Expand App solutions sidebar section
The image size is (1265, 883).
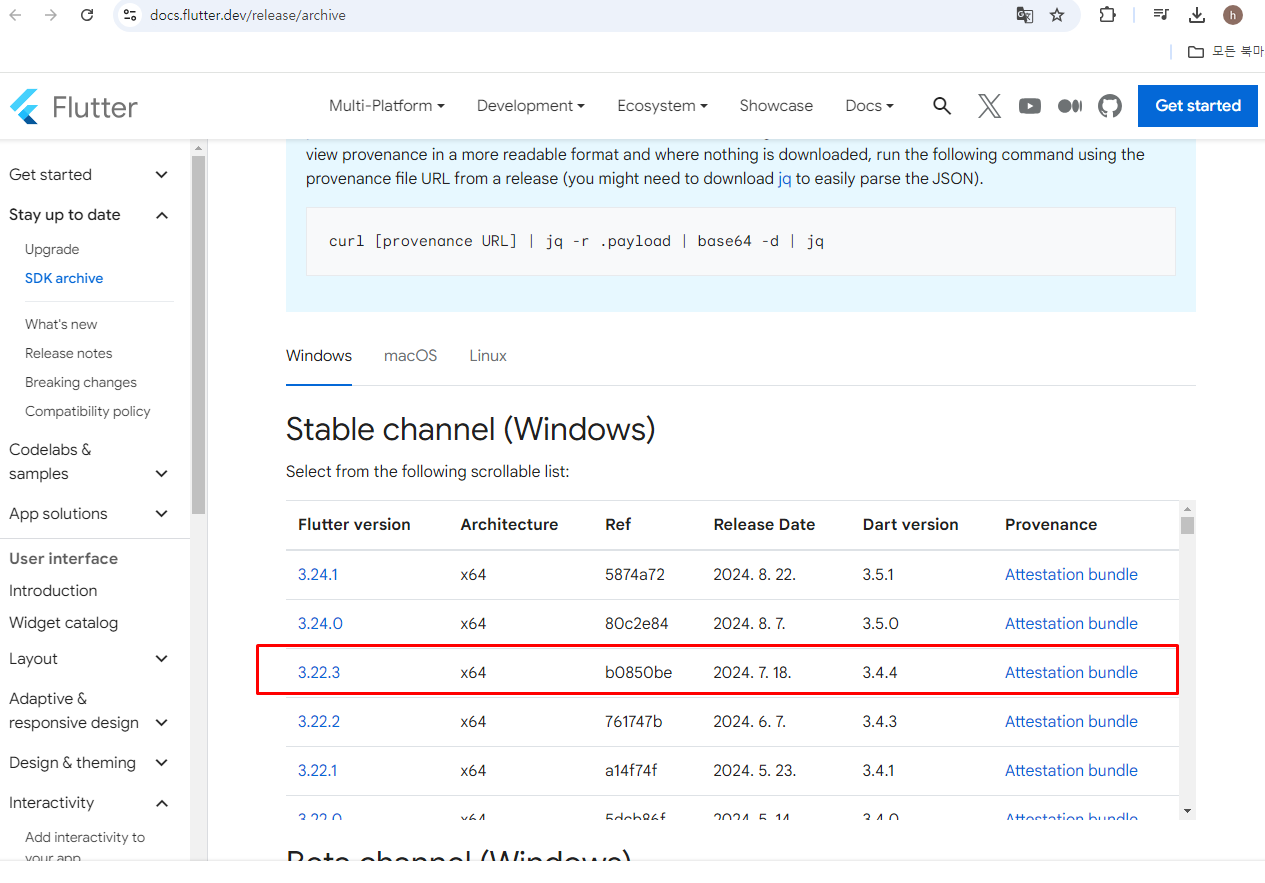coord(90,514)
